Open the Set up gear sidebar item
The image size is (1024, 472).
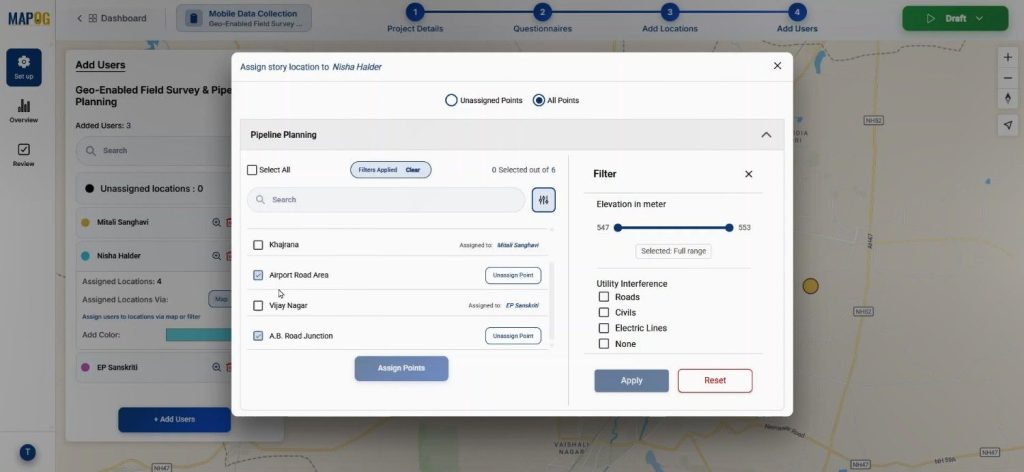pyautogui.click(x=24, y=67)
